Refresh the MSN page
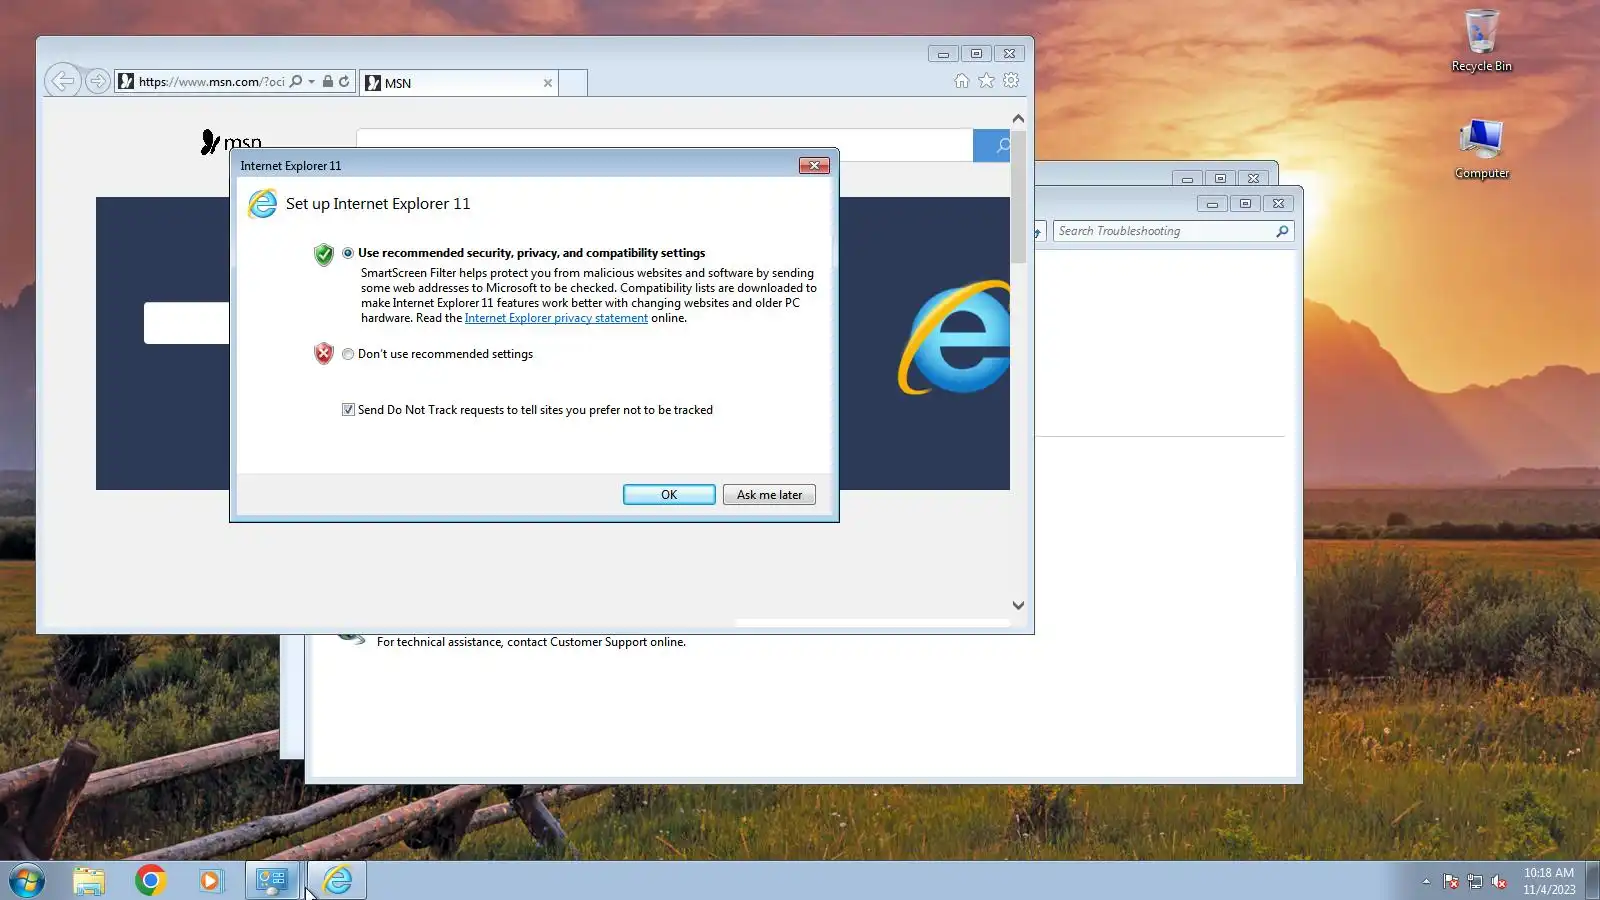 [344, 82]
